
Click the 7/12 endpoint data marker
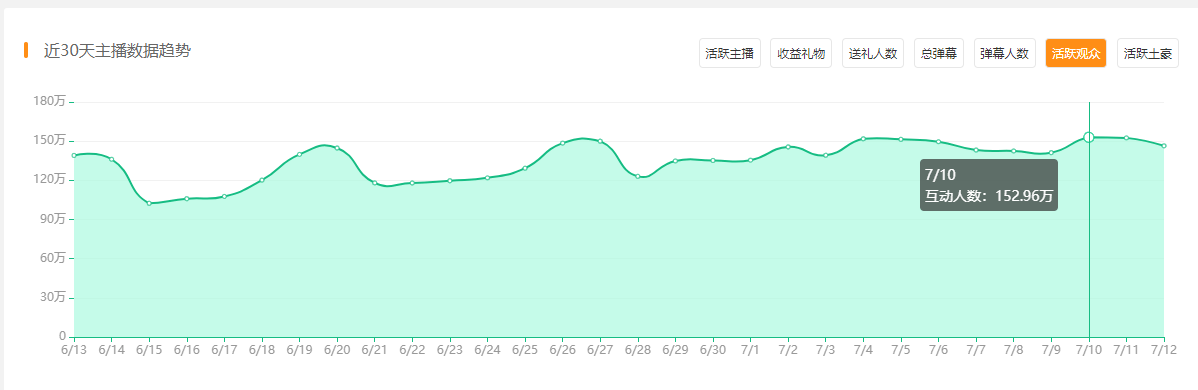click(1164, 145)
